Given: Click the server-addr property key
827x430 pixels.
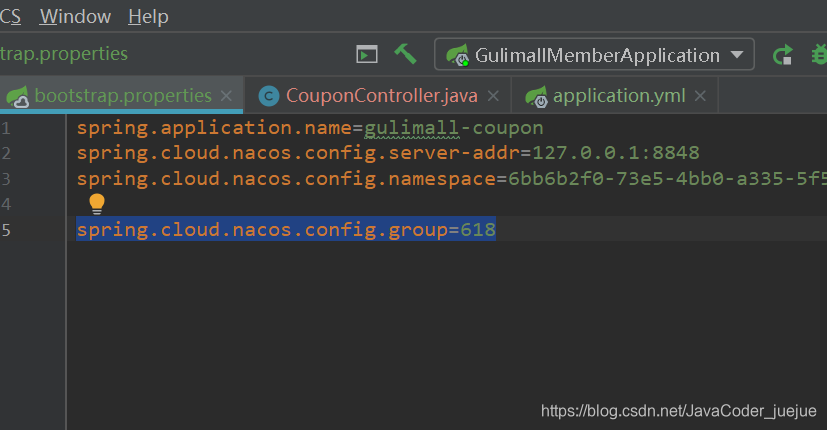Looking at the screenshot, I should pos(299,154).
